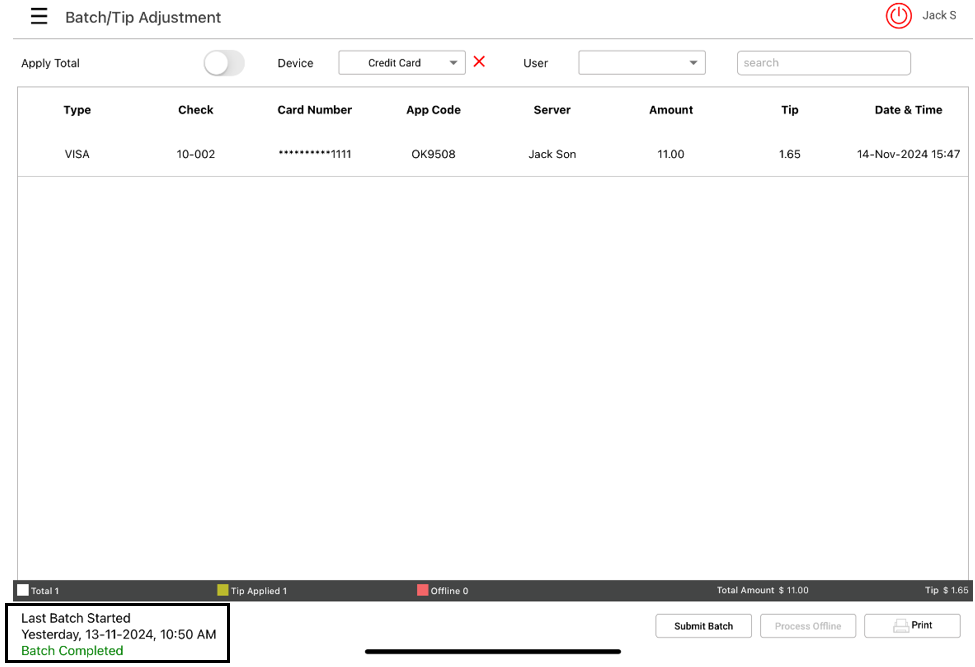Click the 1.65 tip value in row

coord(790,154)
